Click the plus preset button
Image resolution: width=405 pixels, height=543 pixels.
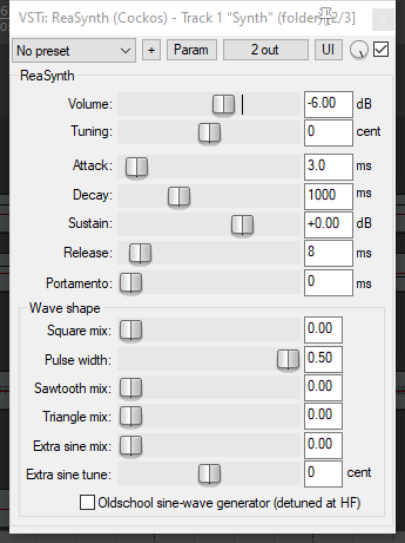[151, 50]
